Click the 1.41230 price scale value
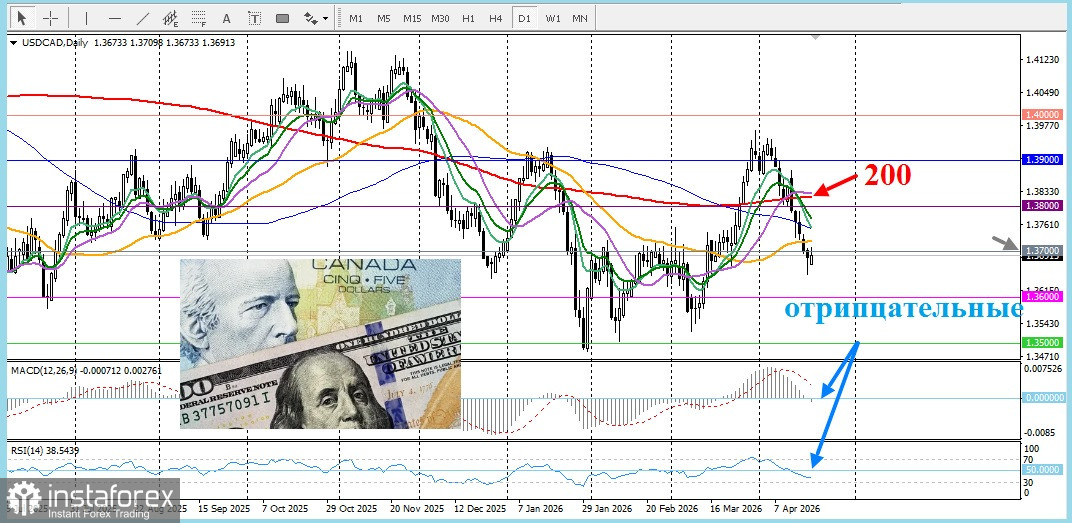Image resolution: width=1072 pixels, height=523 pixels. (1043, 60)
